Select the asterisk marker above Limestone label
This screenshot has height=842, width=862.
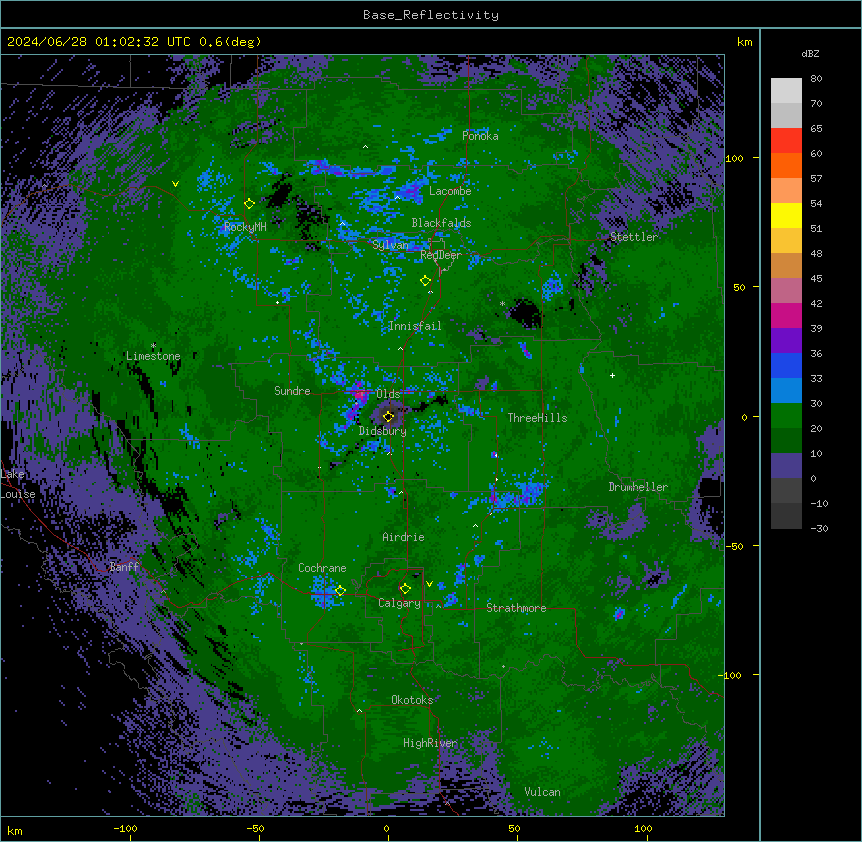153,346
